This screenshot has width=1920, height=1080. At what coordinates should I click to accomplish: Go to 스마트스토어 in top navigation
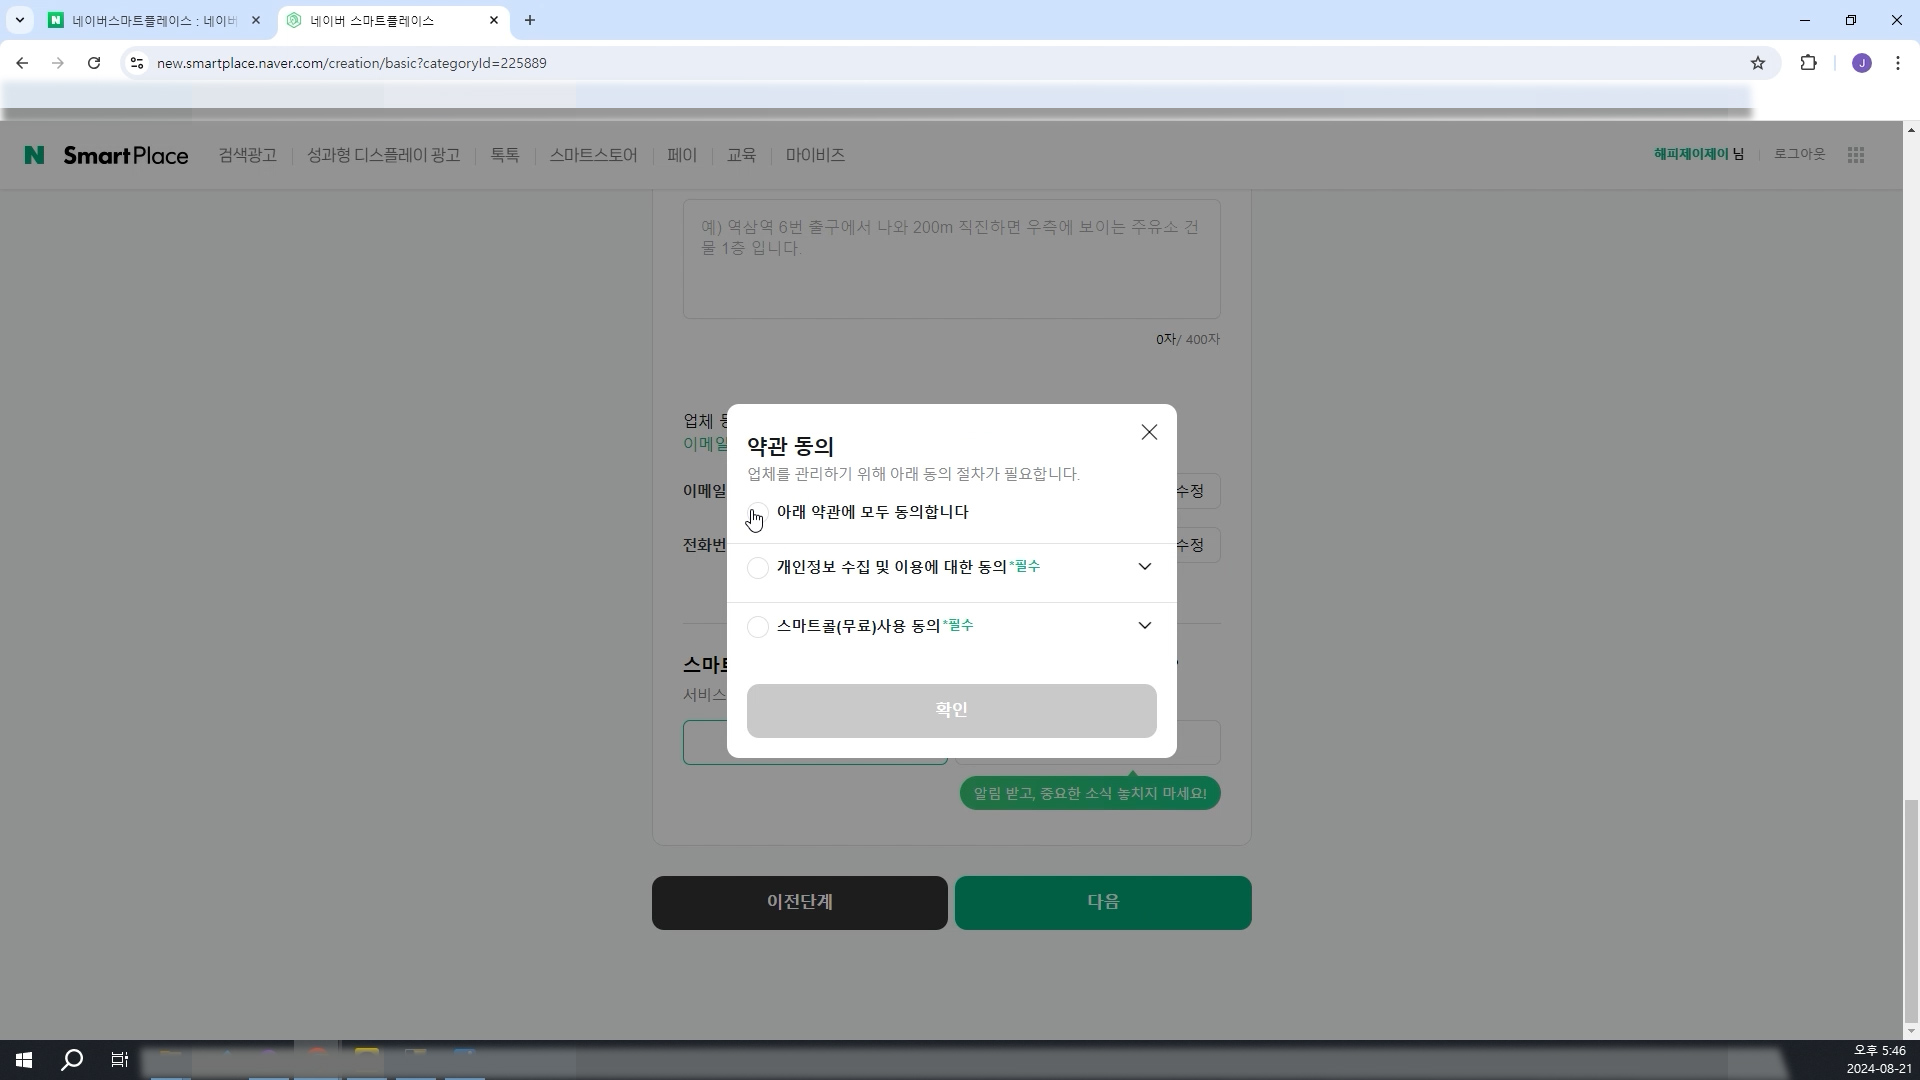(592, 155)
